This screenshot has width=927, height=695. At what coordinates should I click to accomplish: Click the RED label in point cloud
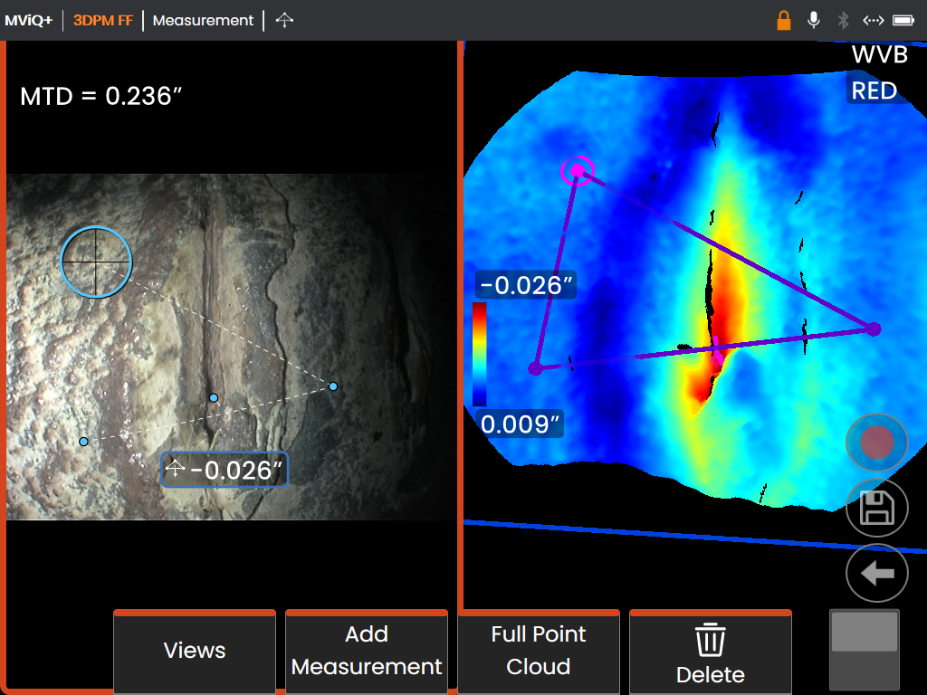[874, 90]
